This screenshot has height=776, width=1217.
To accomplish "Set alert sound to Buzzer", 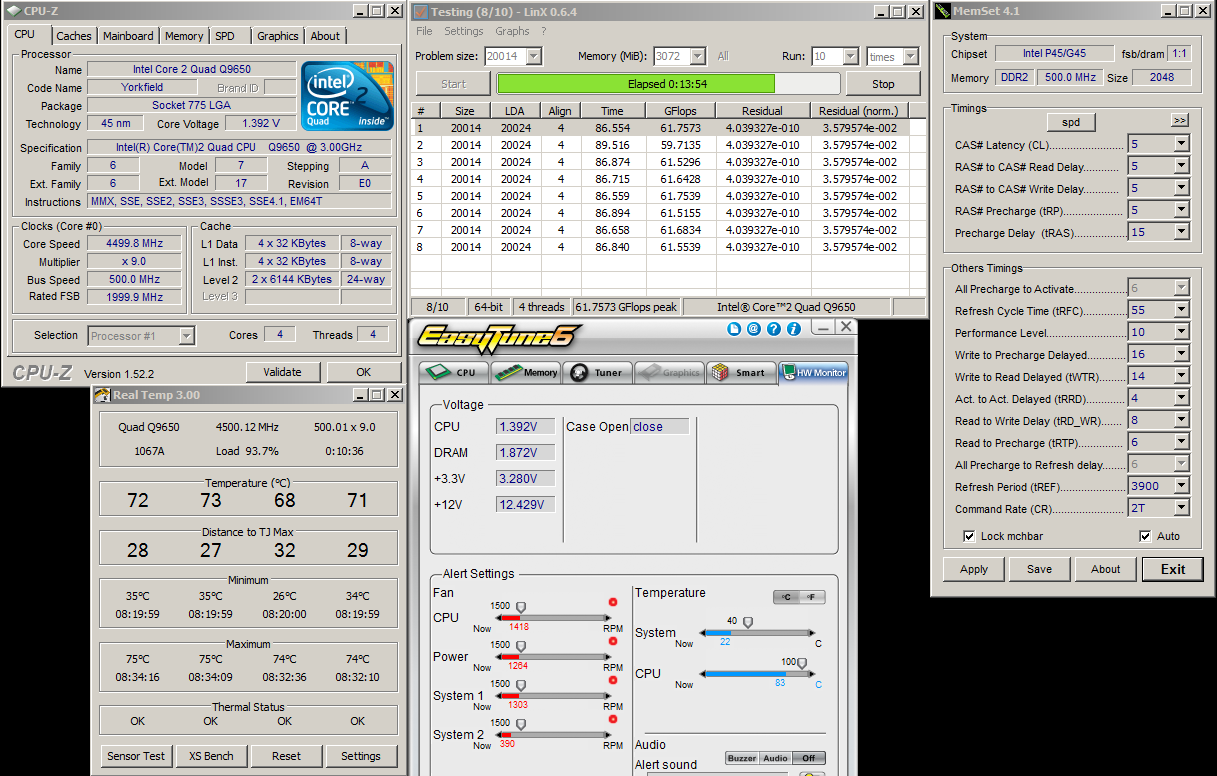I will click(742, 758).
